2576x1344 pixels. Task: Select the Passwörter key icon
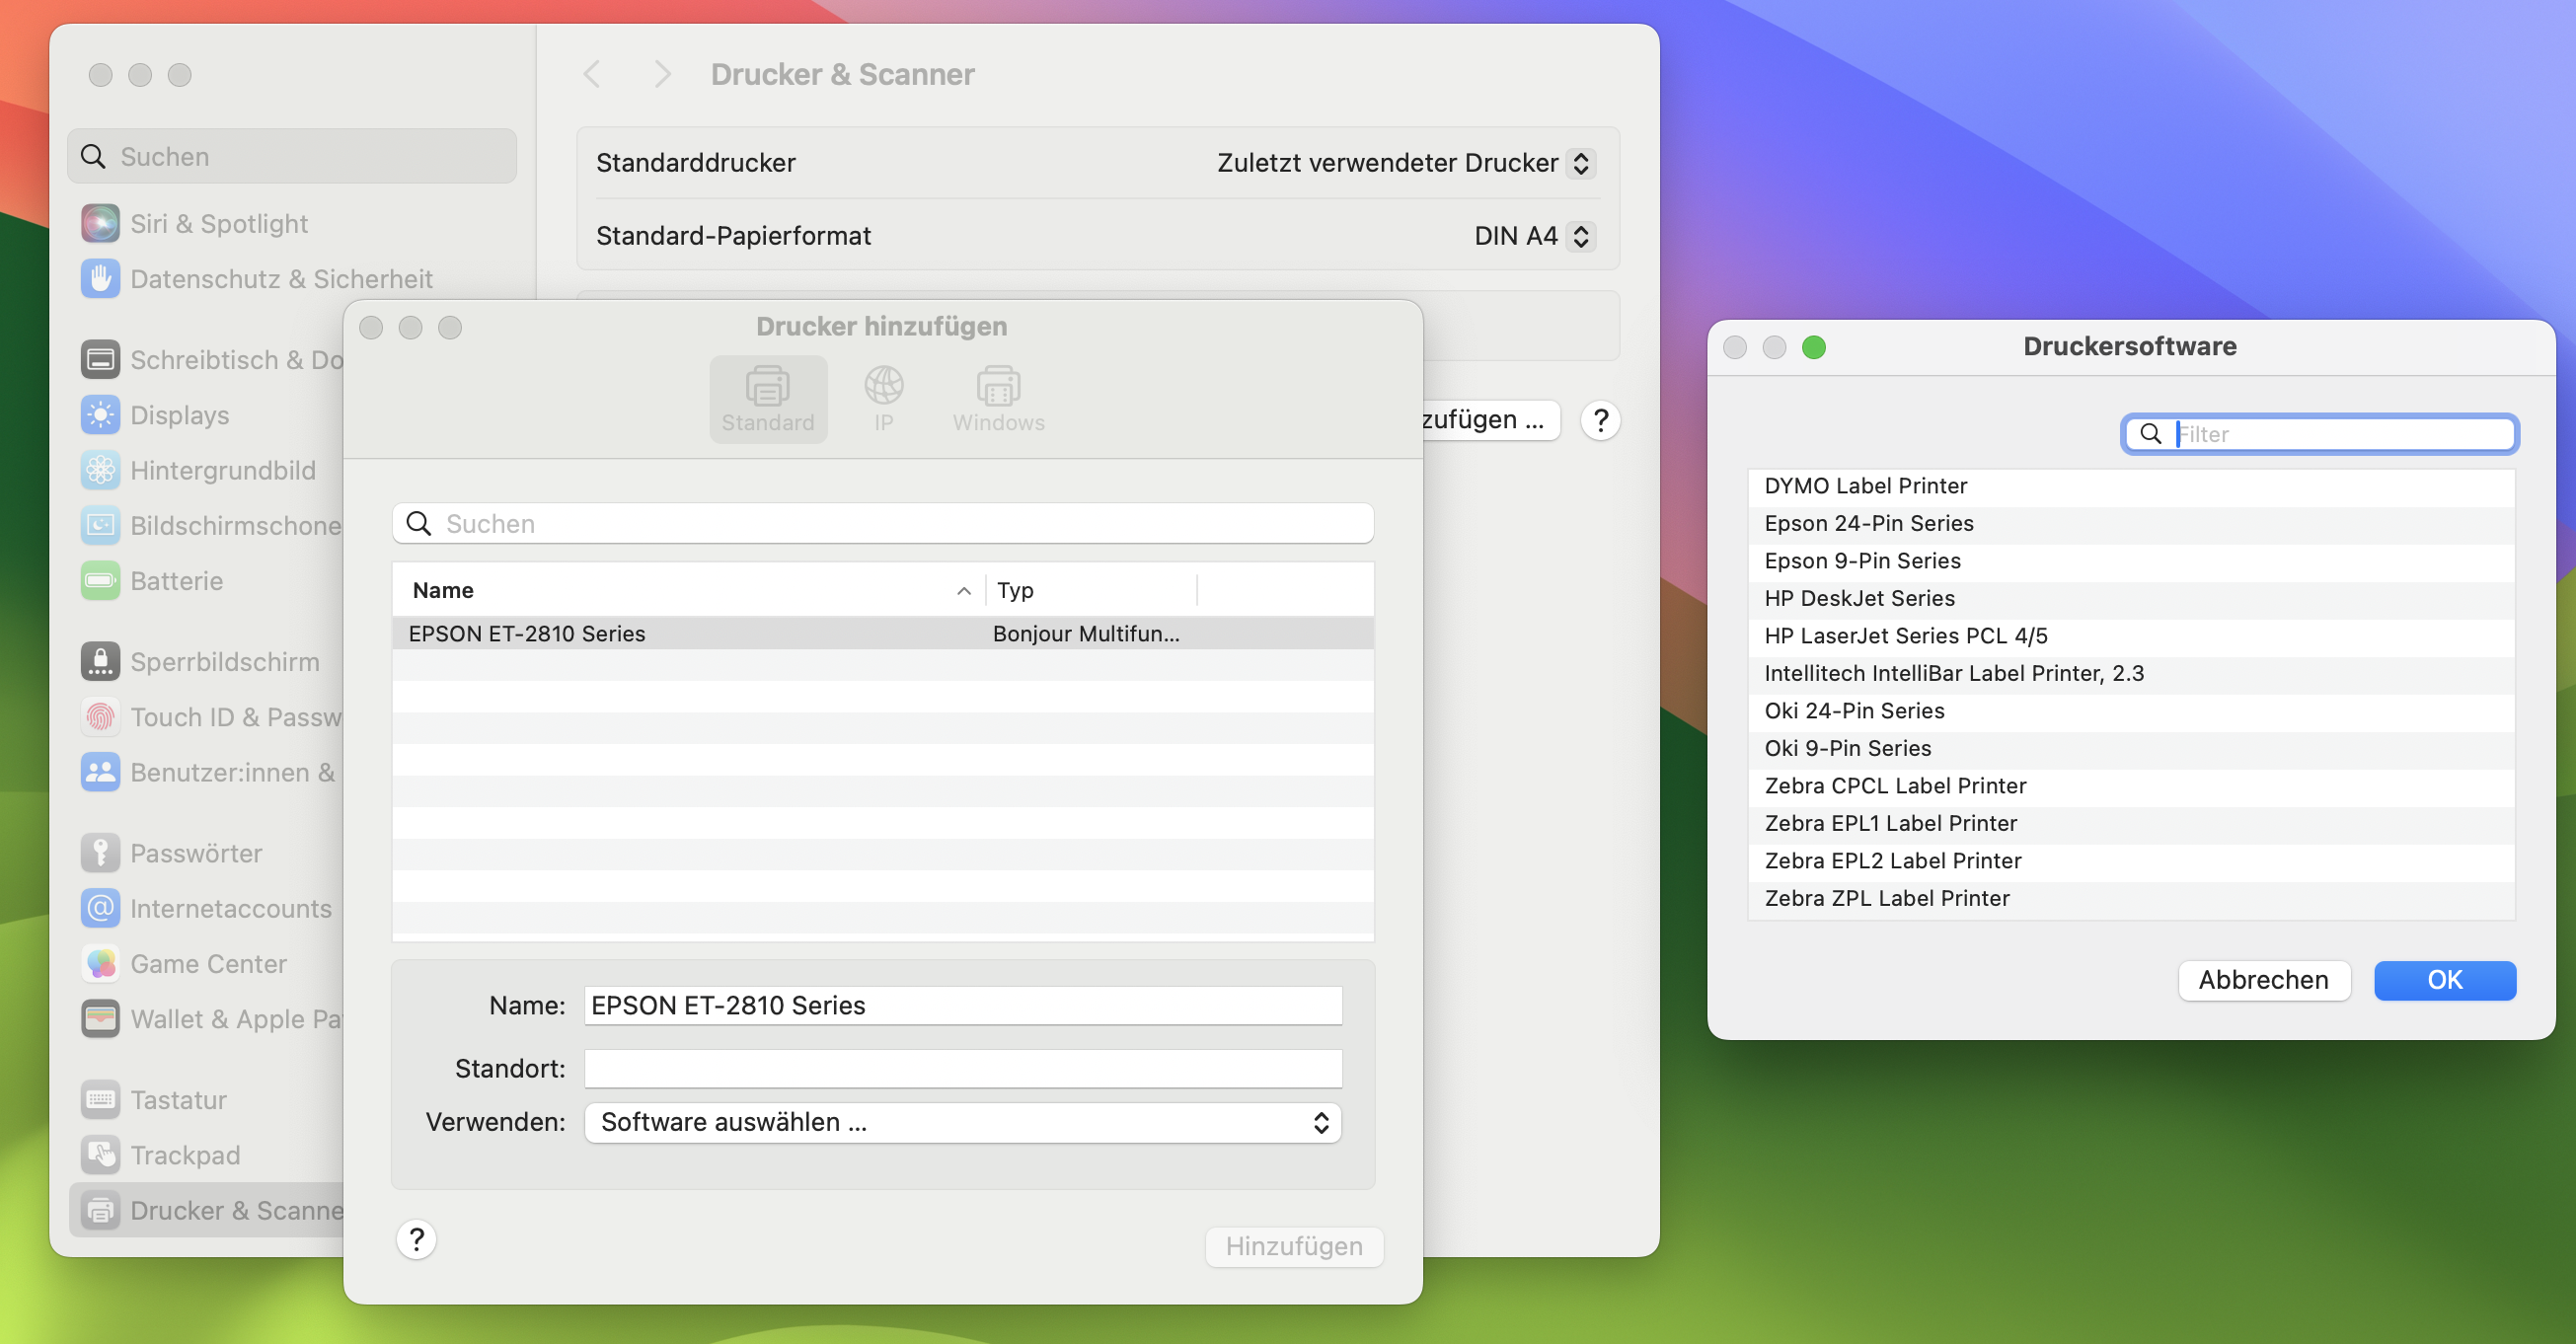point(100,853)
